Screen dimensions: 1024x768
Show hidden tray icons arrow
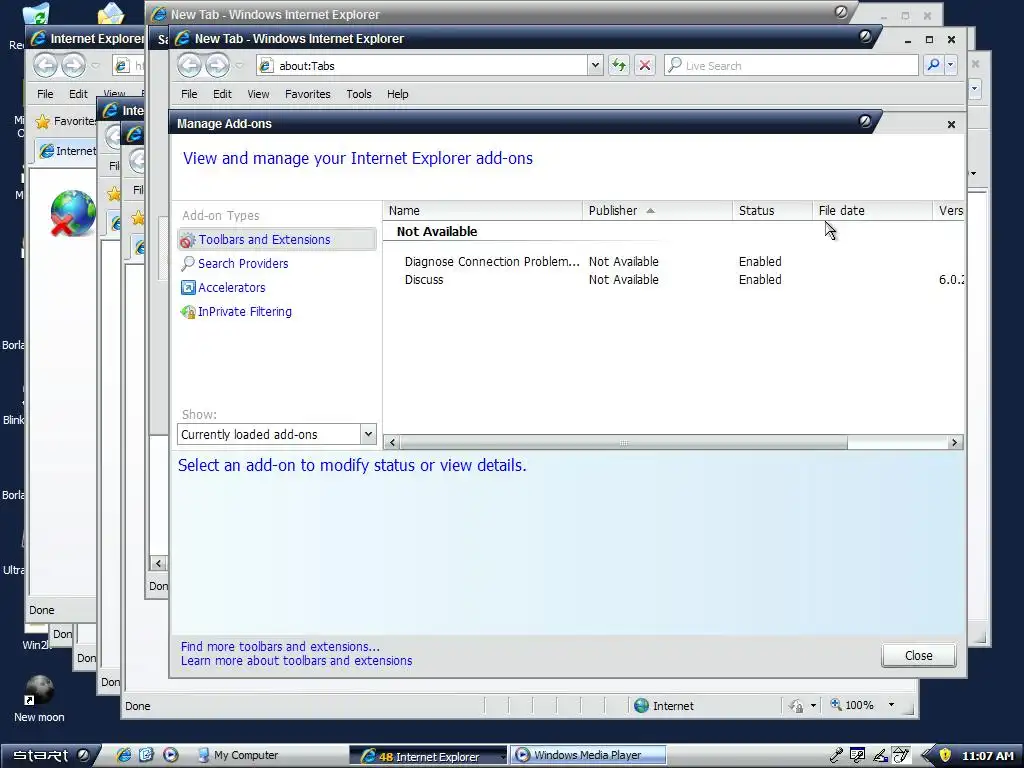pos(927,756)
